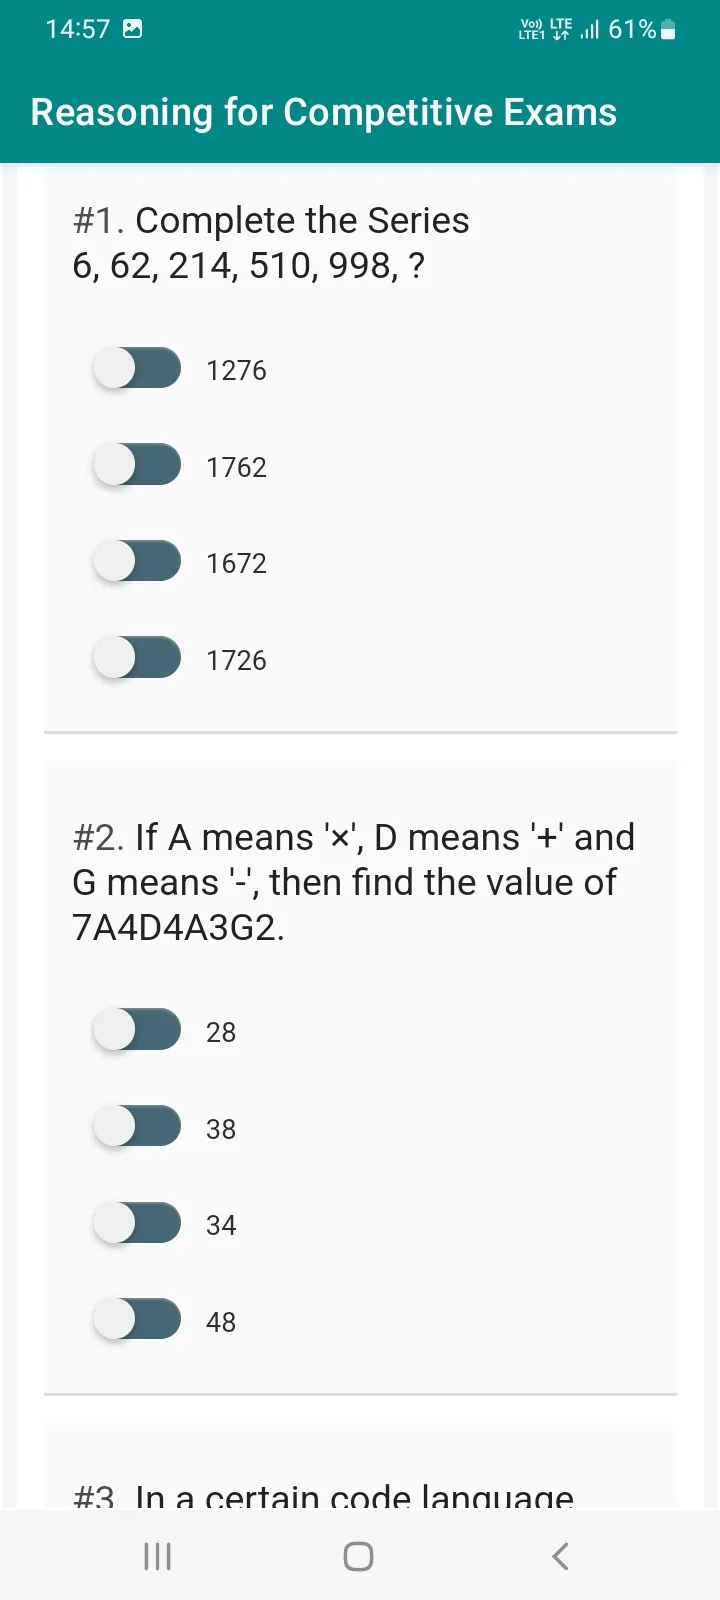Tap the signal strength bars icon
Viewport: 720px width, 1600px height.
[590, 30]
